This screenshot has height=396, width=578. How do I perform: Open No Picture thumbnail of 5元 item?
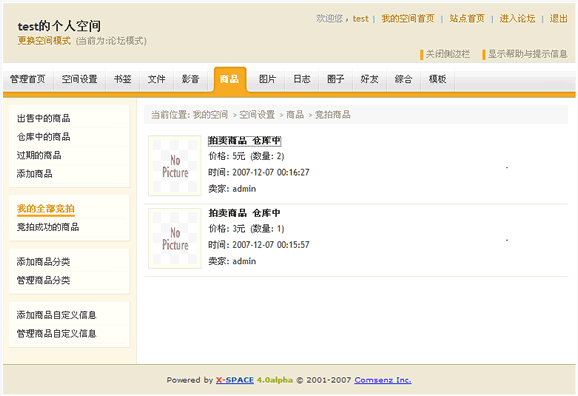pyautogui.click(x=175, y=166)
